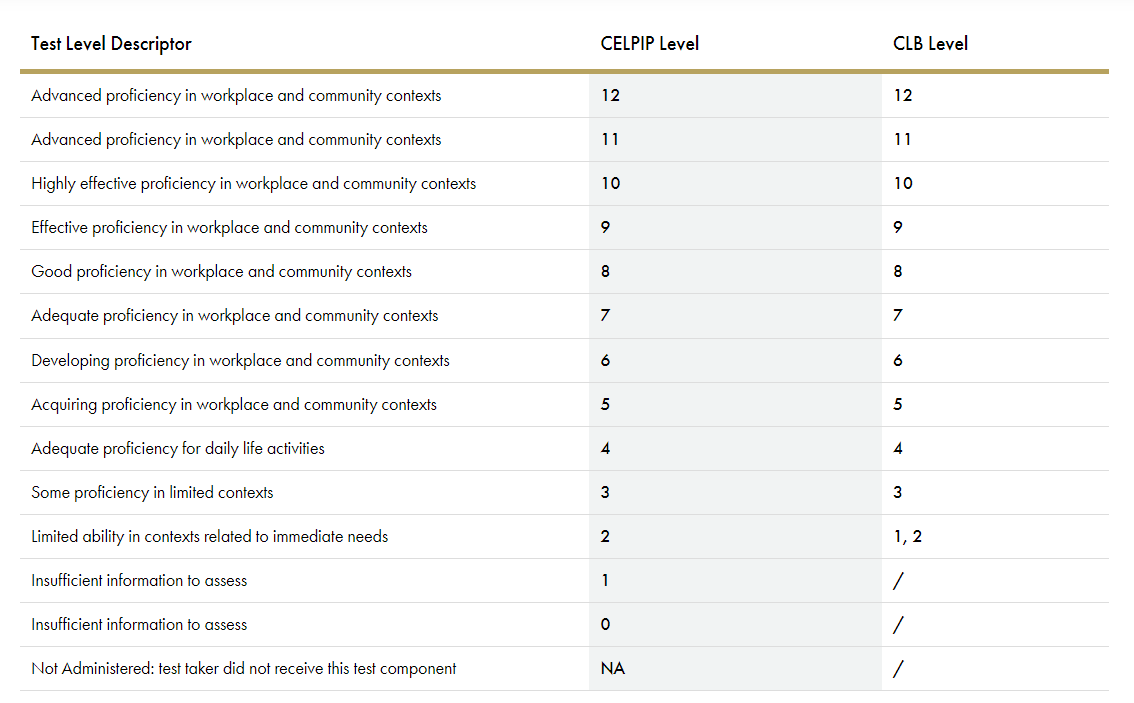This screenshot has width=1134, height=703.
Task: Click the CLB Level value 1, 2
Action: (908, 537)
